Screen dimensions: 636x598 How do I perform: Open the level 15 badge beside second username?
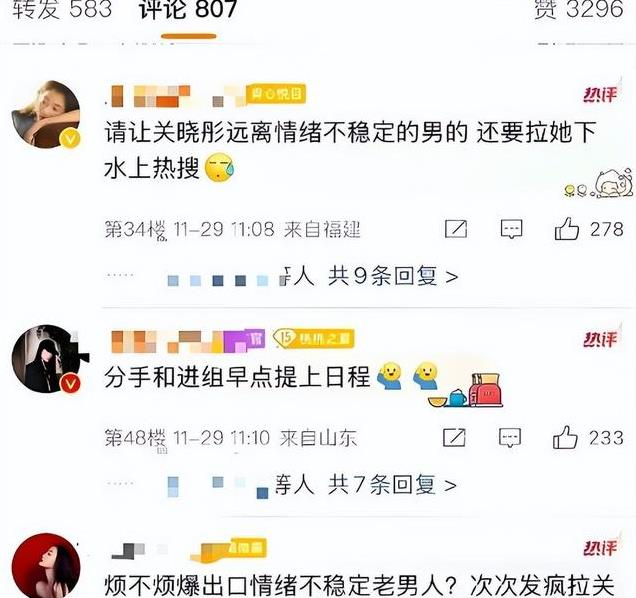tap(314, 338)
